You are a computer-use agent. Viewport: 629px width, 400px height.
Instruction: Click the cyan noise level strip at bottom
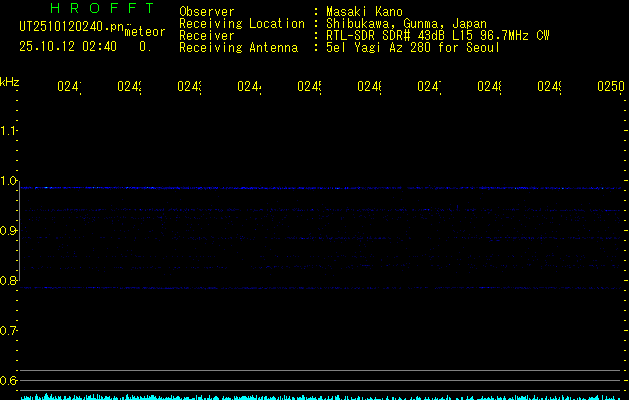320,396
